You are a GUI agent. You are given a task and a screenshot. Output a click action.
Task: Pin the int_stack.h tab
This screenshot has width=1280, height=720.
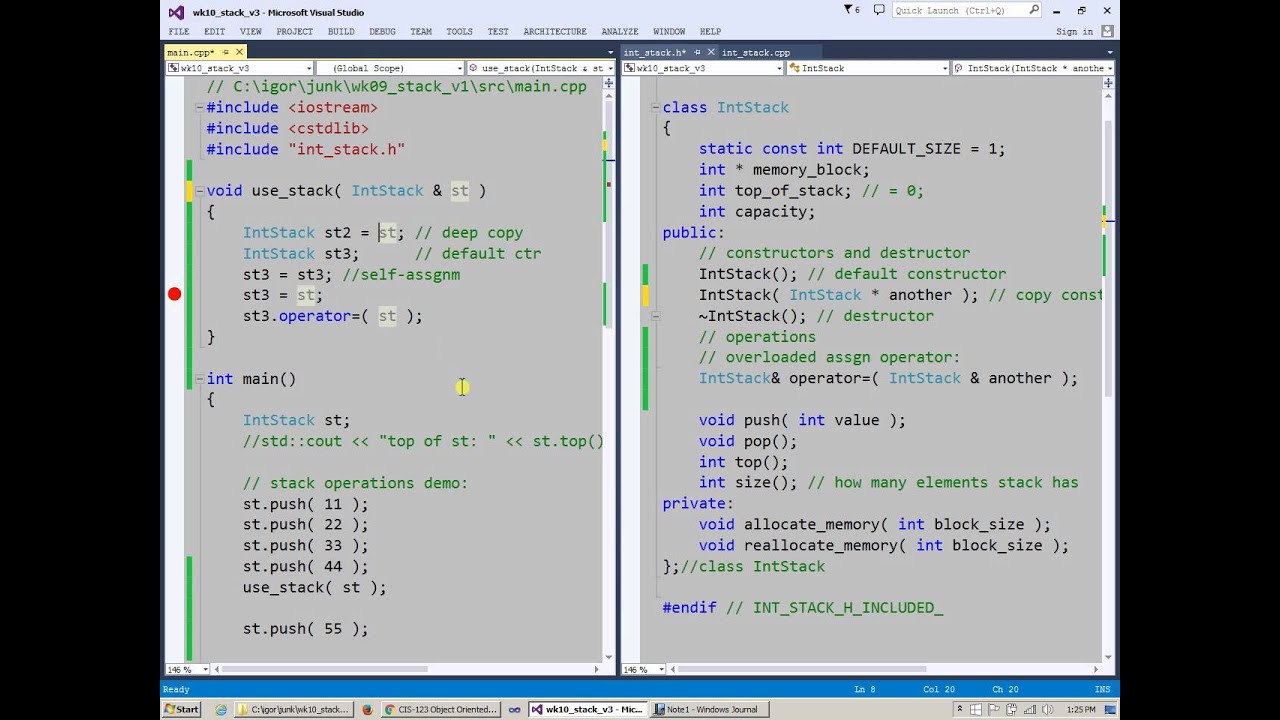point(697,52)
